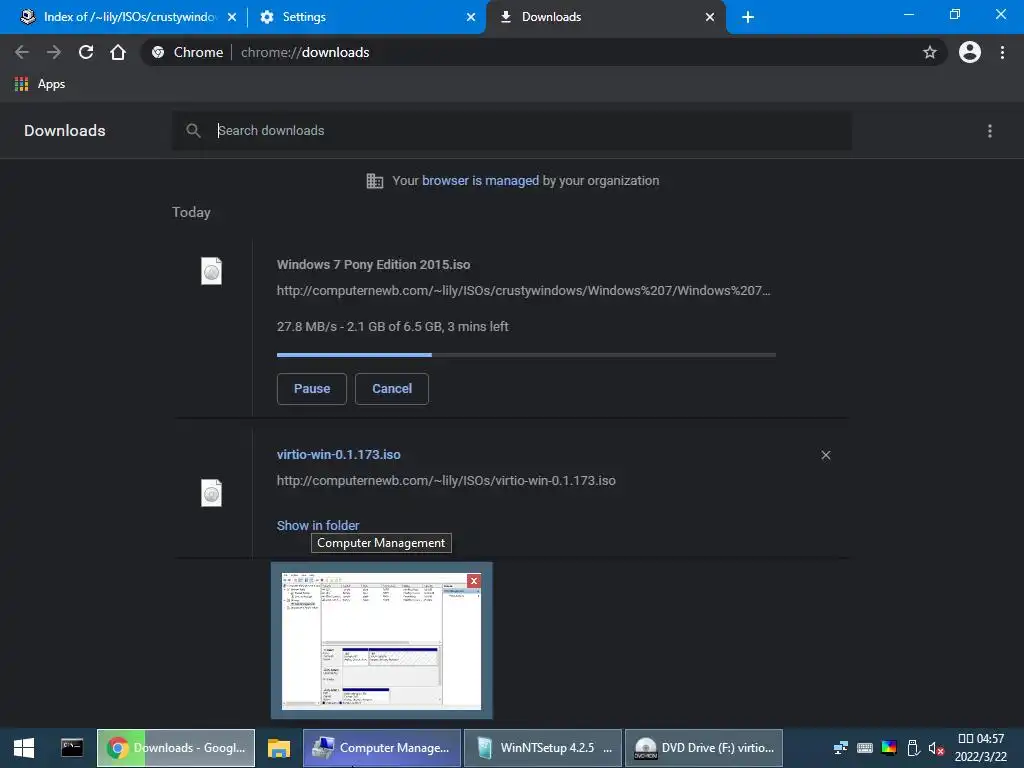This screenshot has height=768, width=1024.
Task: Click the keyboard tray icon
Action: (865, 748)
